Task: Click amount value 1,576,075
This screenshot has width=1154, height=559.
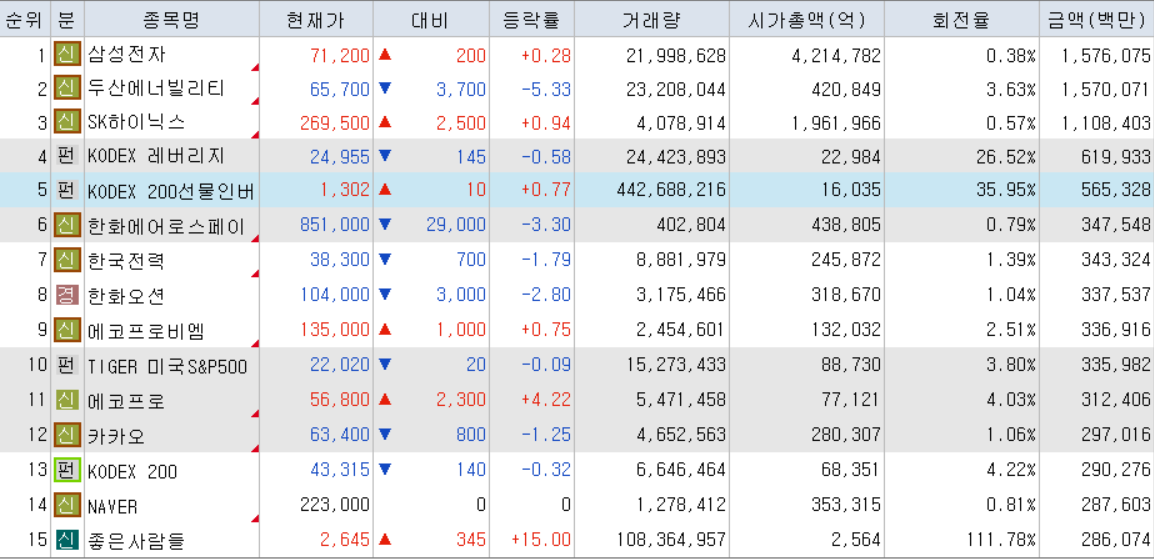Action: point(1105,55)
